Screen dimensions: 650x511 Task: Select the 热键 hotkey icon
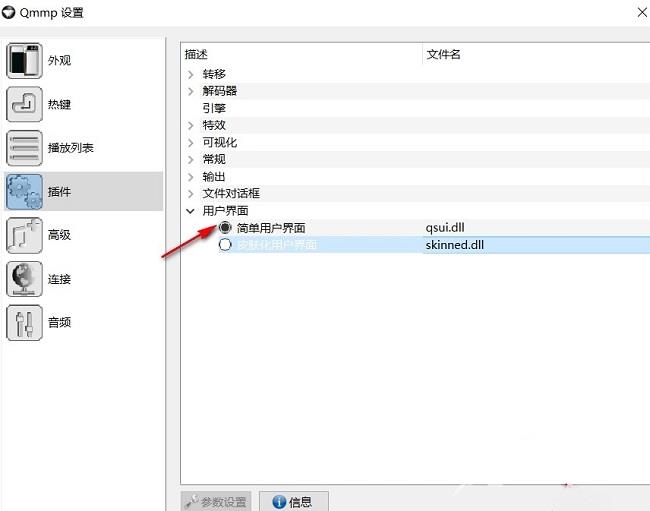pos(25,104)
